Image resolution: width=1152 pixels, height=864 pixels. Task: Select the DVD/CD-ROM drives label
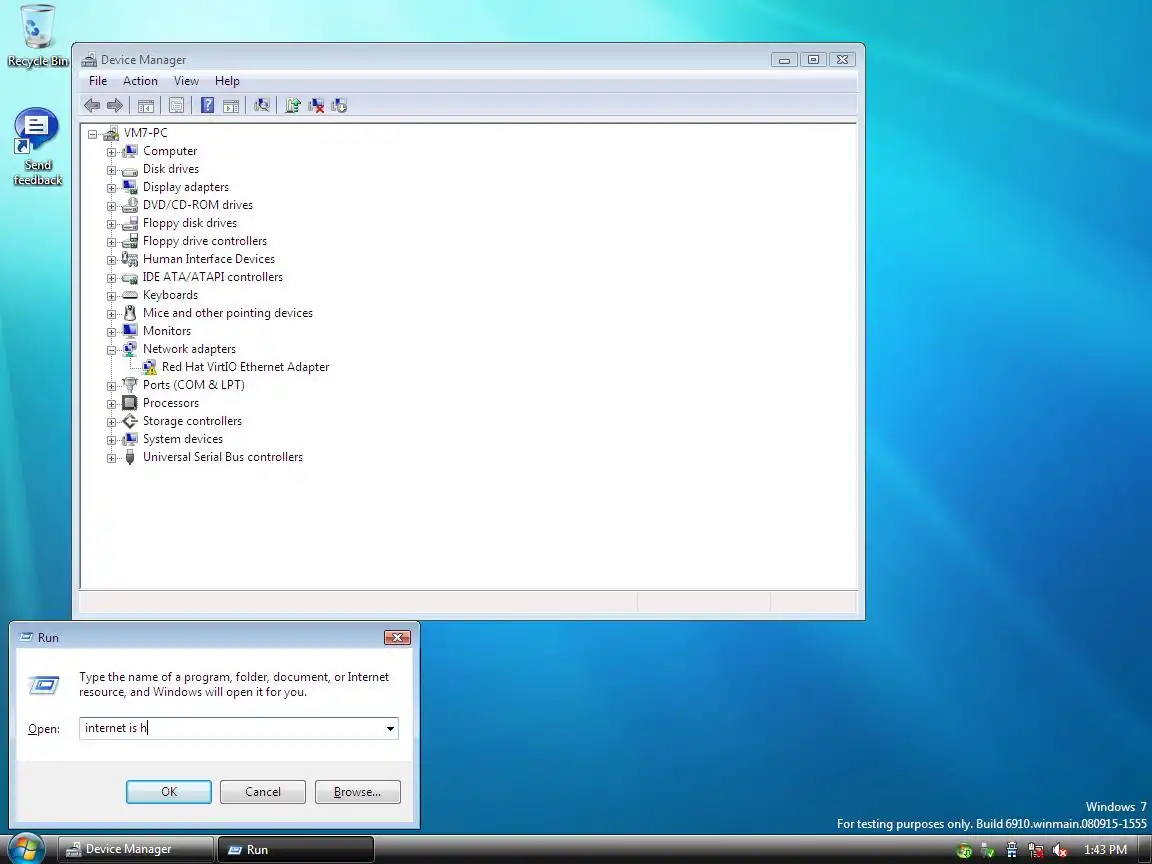(198, 205)
